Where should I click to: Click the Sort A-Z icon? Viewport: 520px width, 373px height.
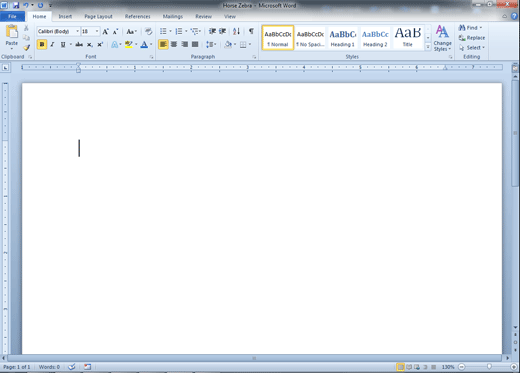(x=236, y=31)
